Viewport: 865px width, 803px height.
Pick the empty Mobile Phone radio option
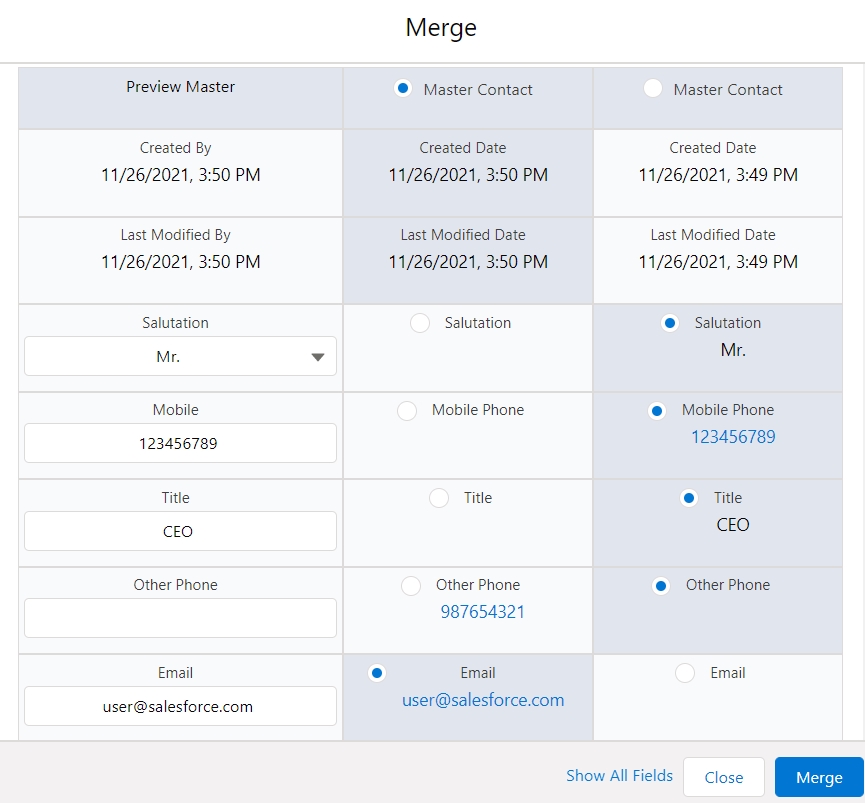pos(407,411)
